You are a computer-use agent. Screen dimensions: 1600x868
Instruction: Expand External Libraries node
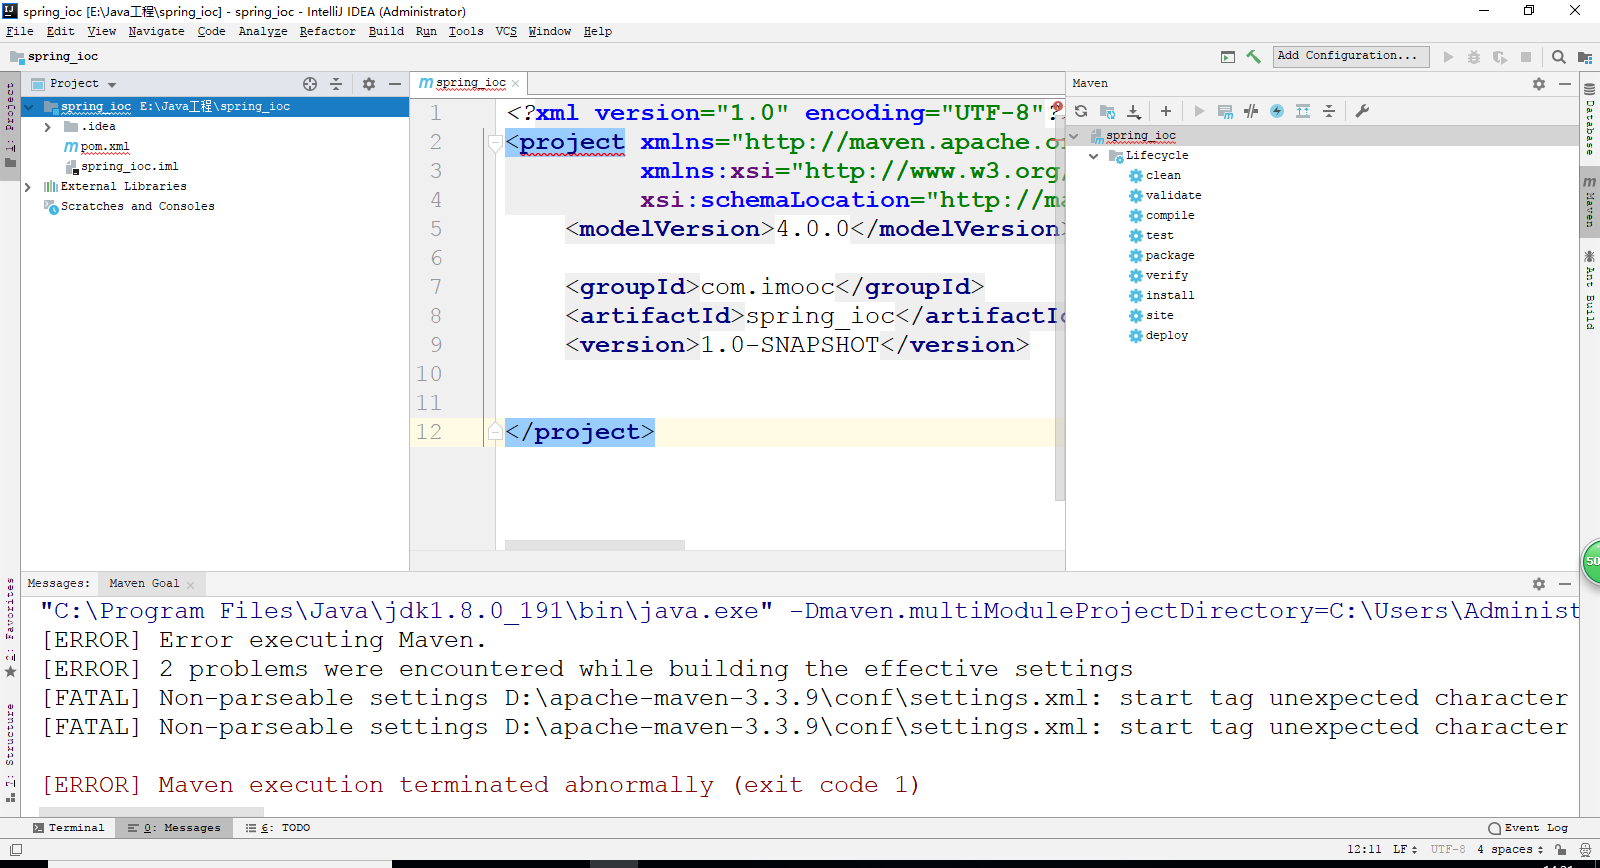28,187
